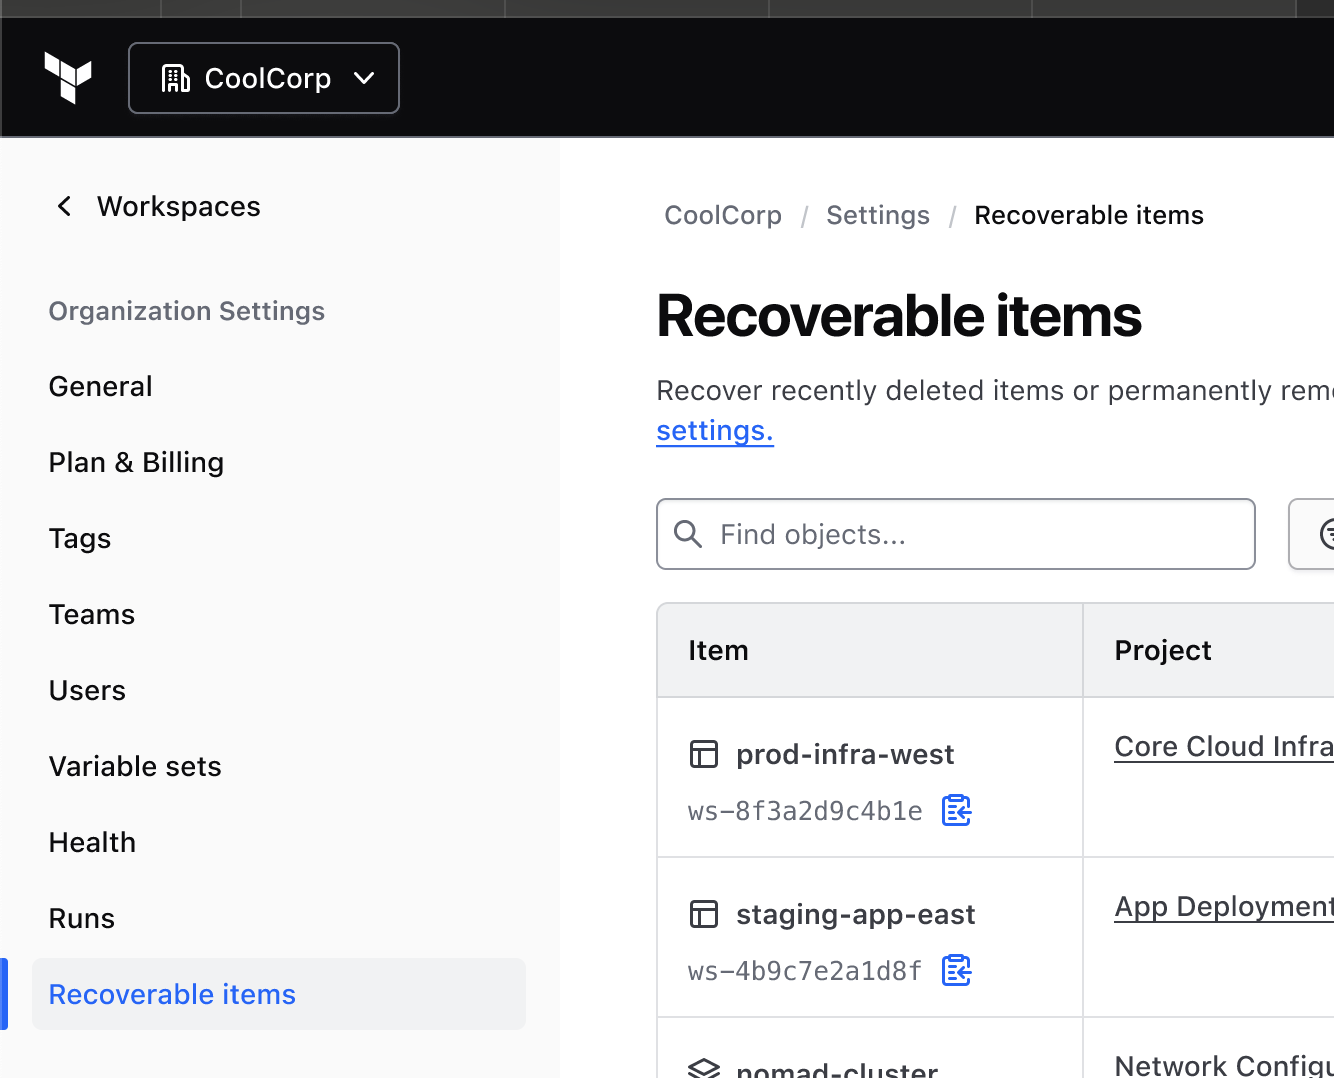
Task: Click the settings link in description
Action: click(x=714, y=431)
